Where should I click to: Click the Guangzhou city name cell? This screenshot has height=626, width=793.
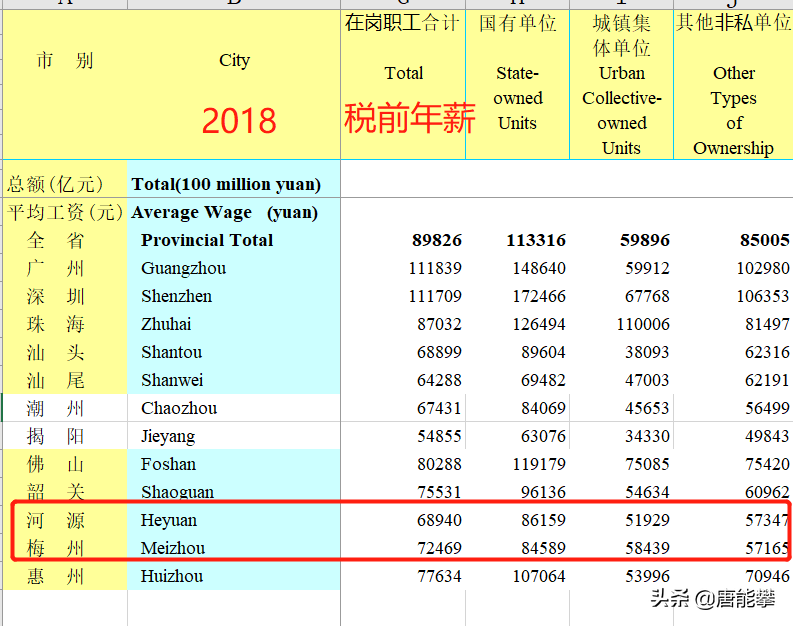tap(184, 268)
